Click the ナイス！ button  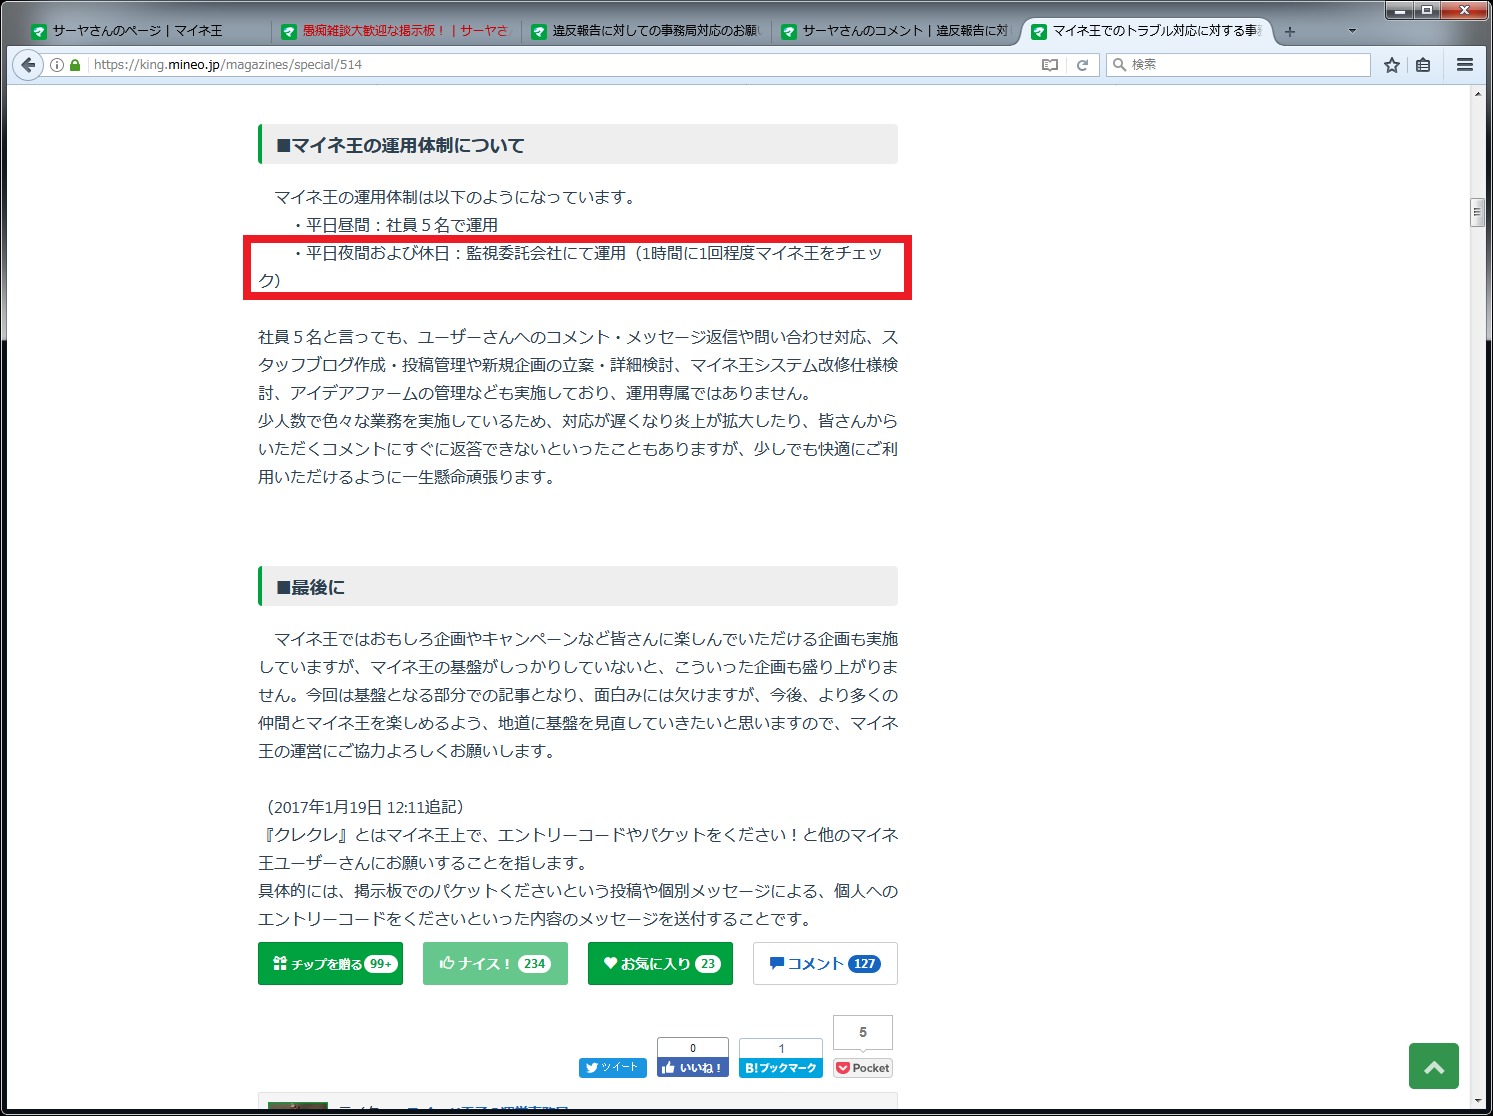click(x=495, y=964)
